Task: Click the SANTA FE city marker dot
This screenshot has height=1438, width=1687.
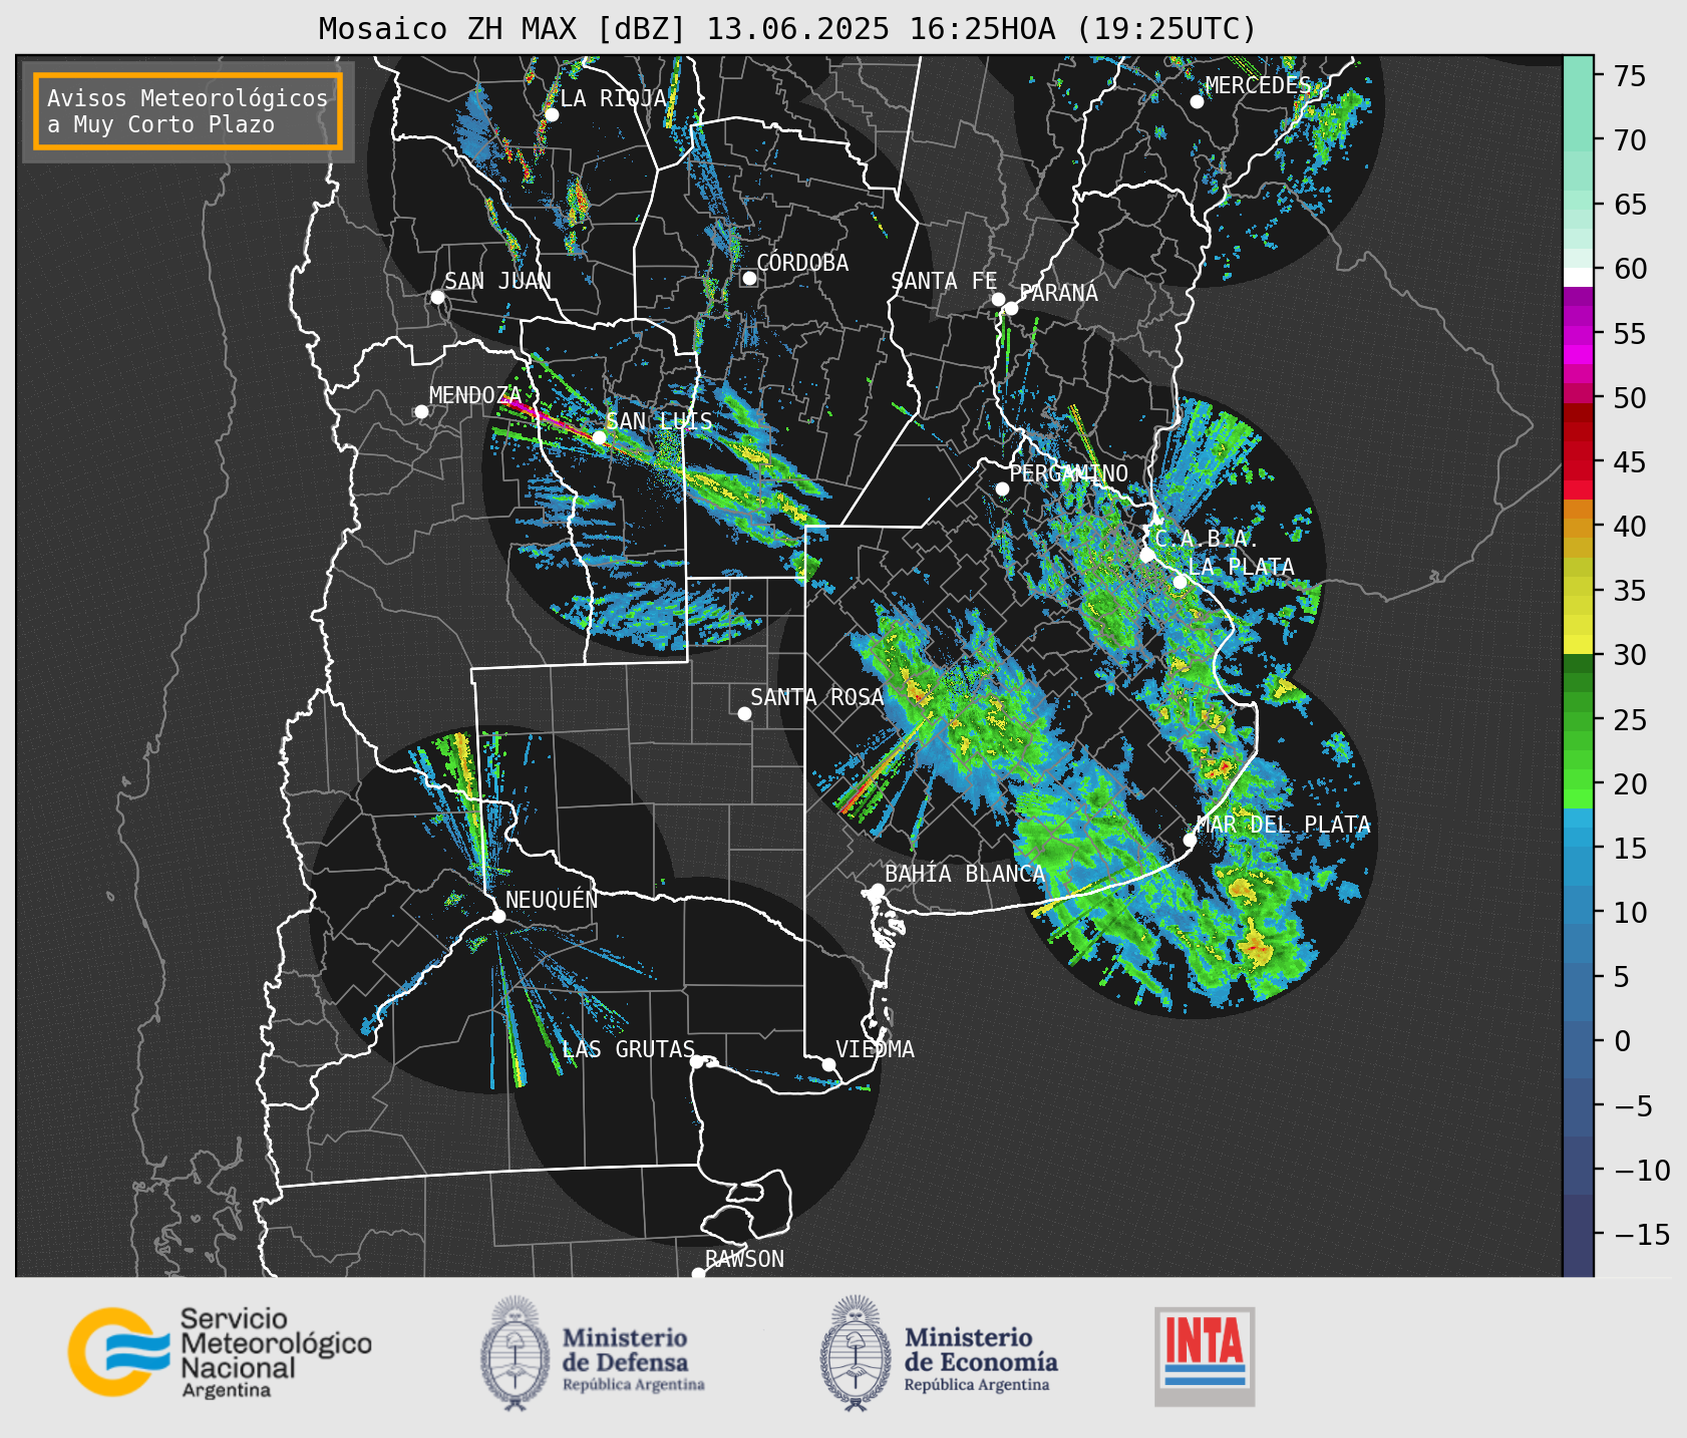Action: pos(998,299)
